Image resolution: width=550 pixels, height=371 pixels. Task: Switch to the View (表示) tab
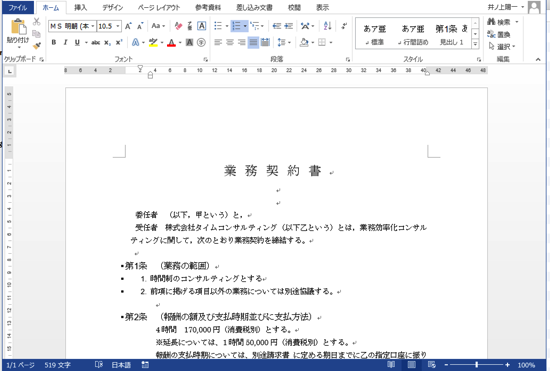[322, 7]
